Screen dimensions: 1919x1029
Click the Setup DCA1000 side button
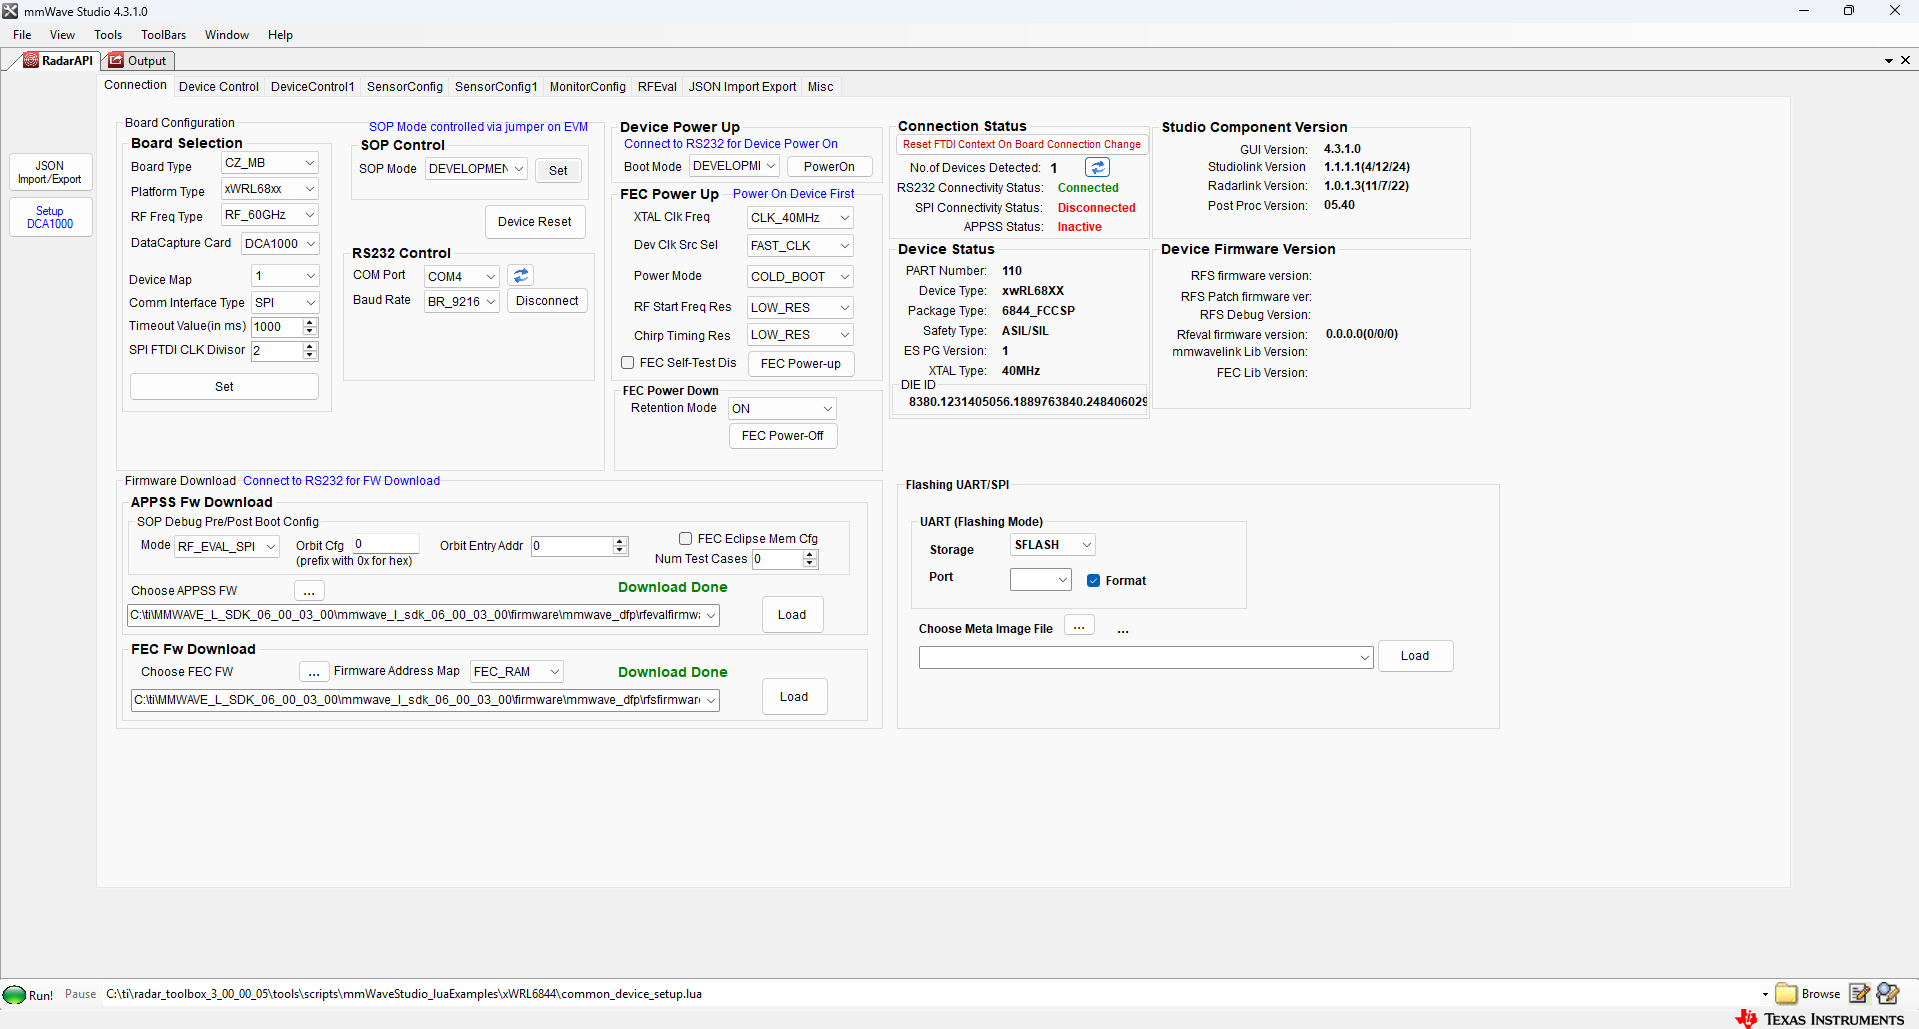(50, 217)
